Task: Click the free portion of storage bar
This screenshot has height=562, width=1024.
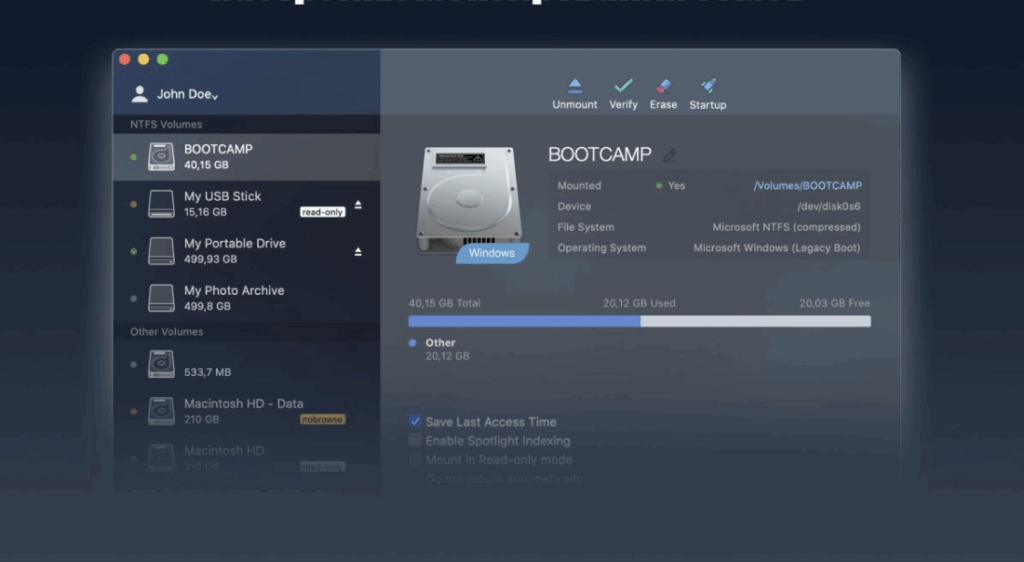Action: 756,321
